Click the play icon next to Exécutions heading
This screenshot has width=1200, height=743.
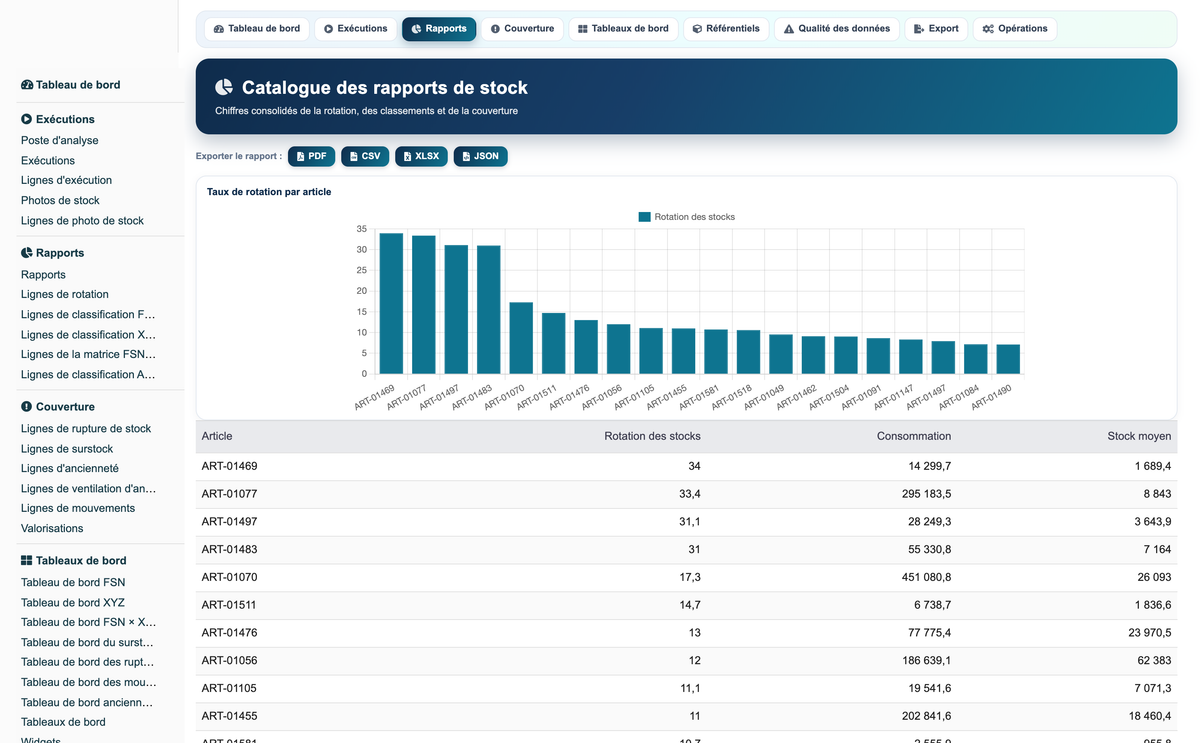(x=27, y=119)
